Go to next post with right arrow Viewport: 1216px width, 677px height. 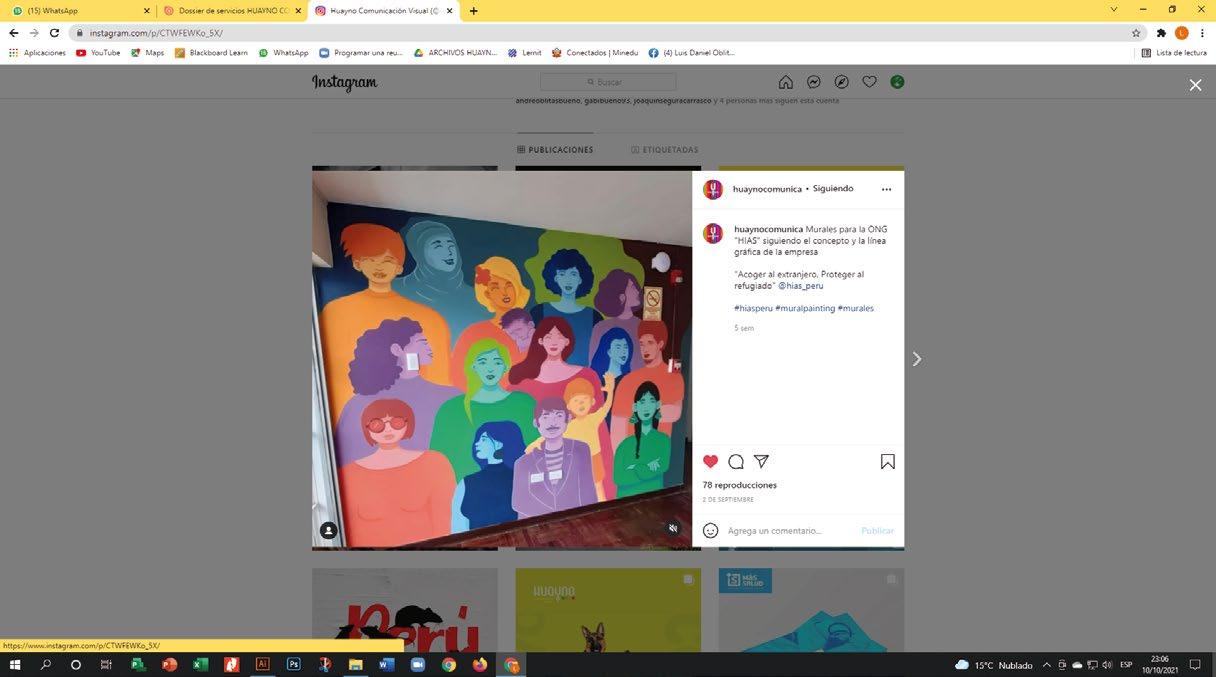pyautogui.click(x=917, y=359)
